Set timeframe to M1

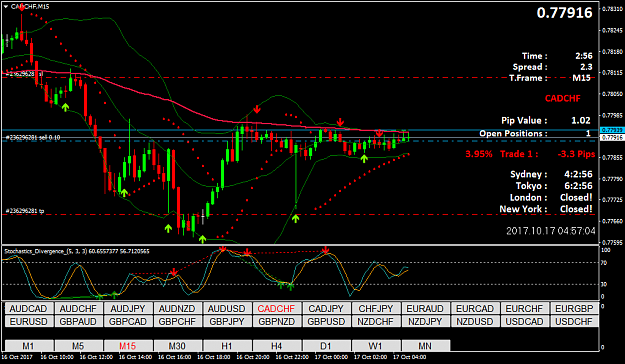point(28,346)
